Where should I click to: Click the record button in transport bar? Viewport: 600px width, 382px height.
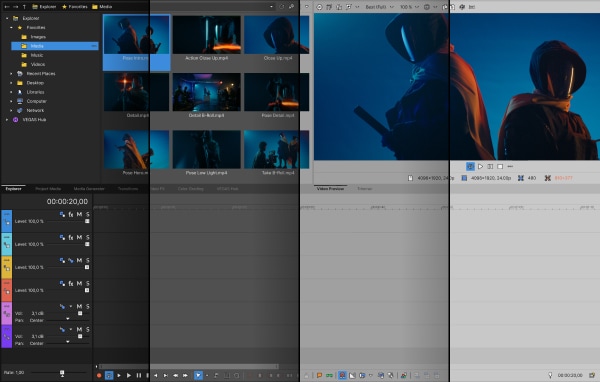99,376
